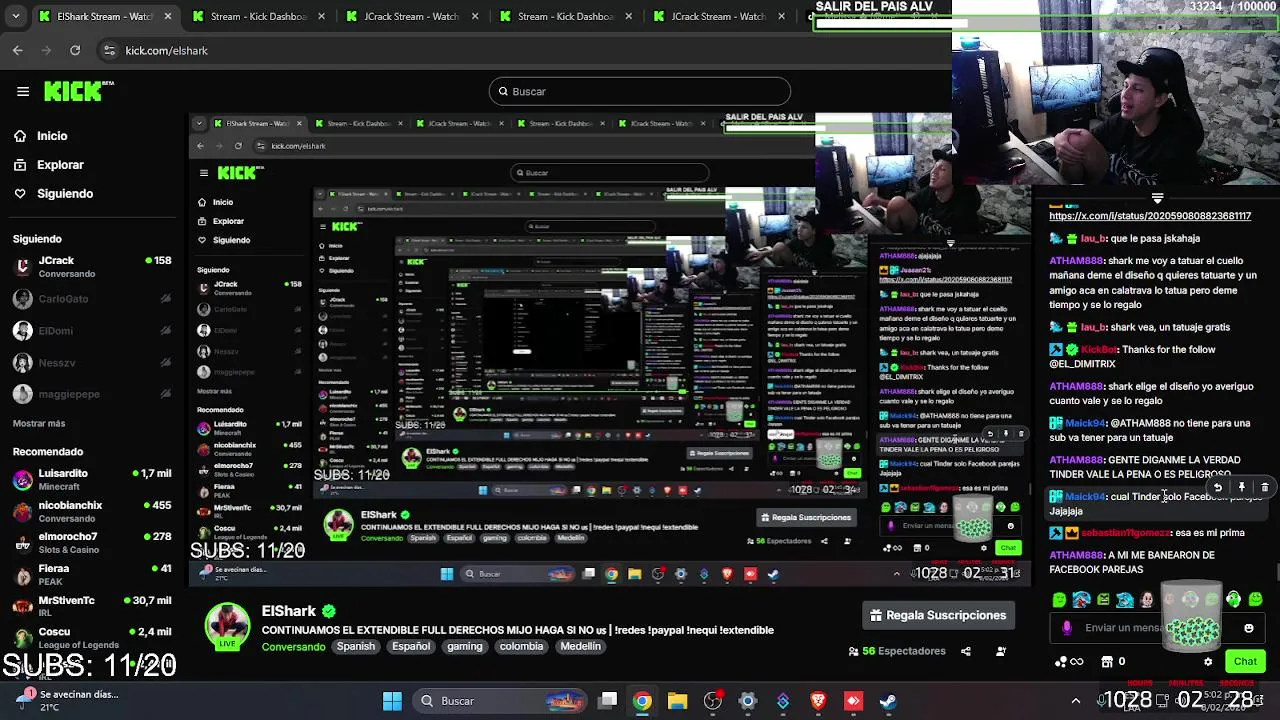The height and width of the screenshot is (720, 1280).
Task: Send message with green Chat button
Action: coord(1245,661)
